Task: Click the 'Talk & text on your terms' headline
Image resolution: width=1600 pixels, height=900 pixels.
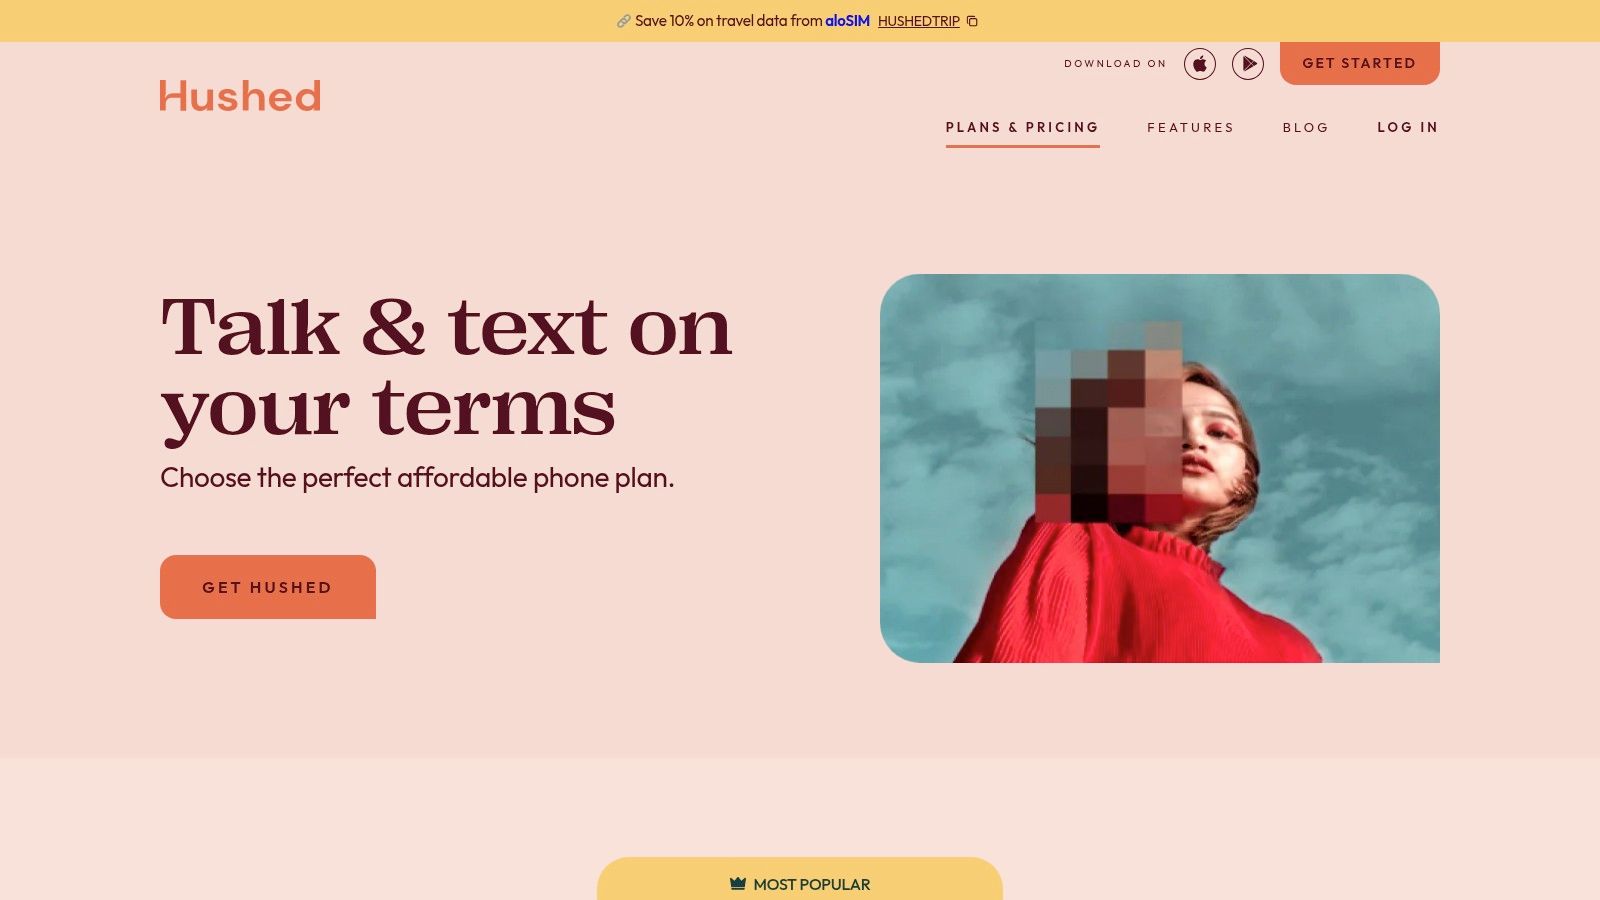Action: click(x=446, y=367)
